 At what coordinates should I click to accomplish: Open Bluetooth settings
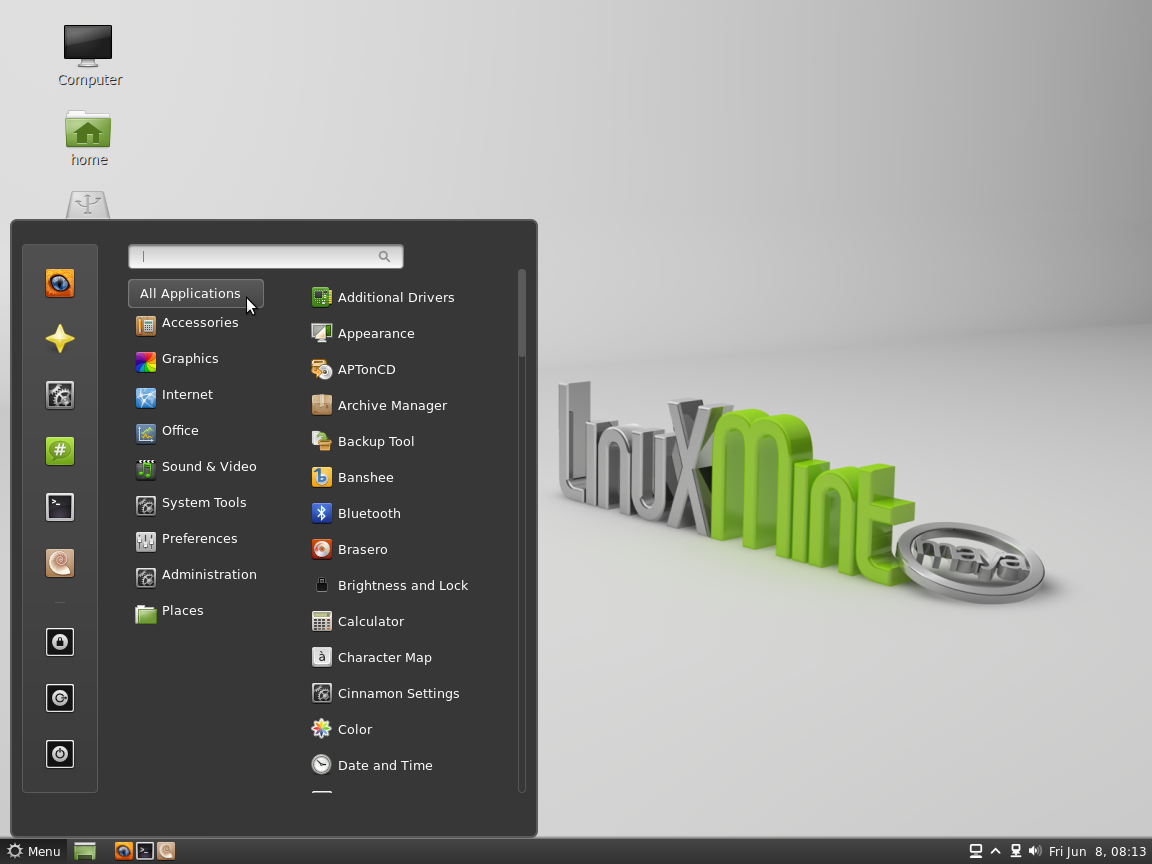click(x=356, y=514)
